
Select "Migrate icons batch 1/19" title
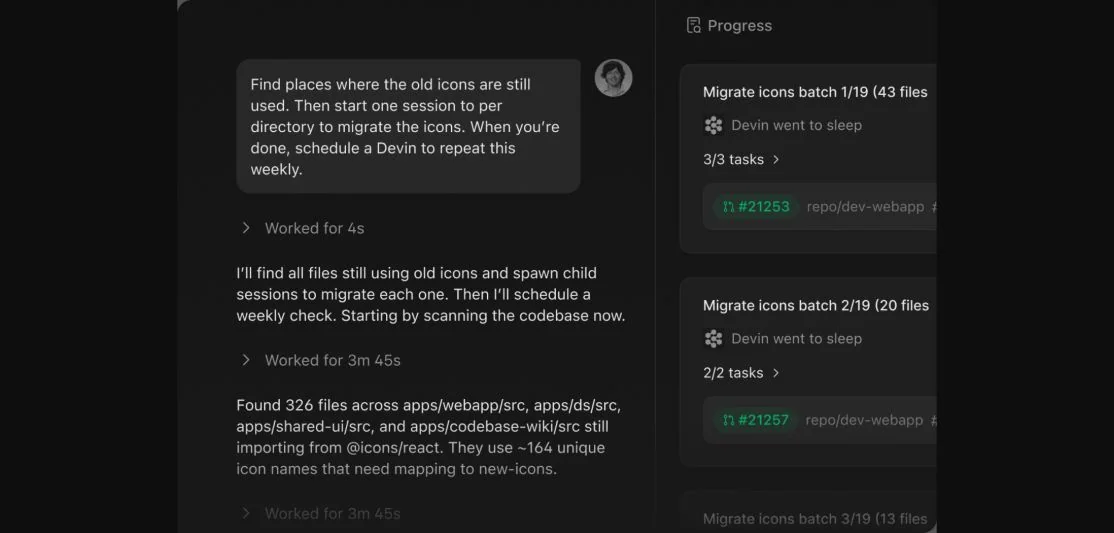[815, 92]
